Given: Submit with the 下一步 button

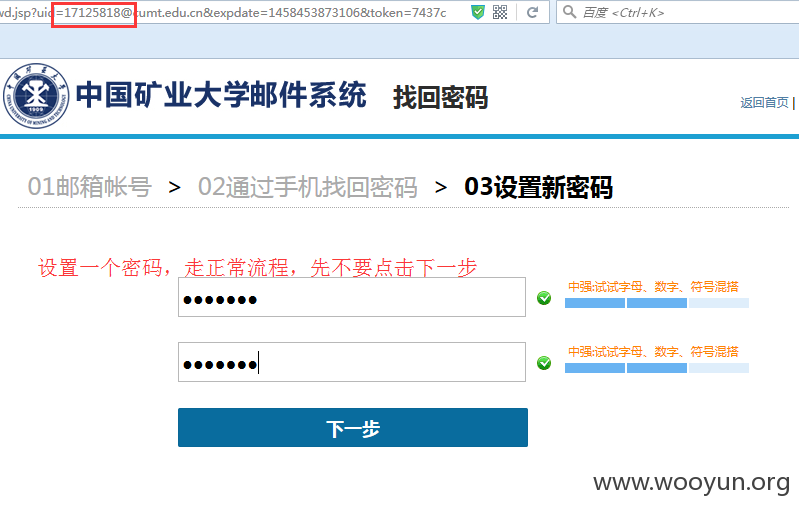Looking at the screenshot, I should point(353,427).
